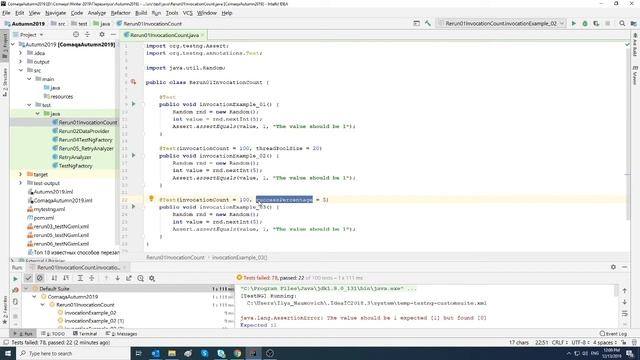The image size is (640, 360).
Task: Collapse the Autumn2019 project root
Action: click(13, 44)
